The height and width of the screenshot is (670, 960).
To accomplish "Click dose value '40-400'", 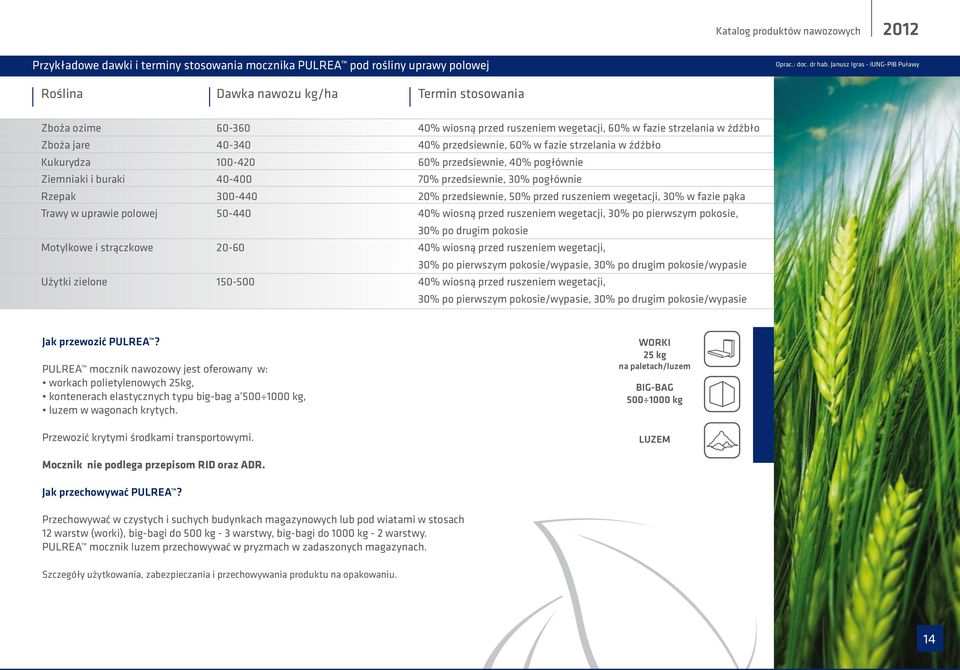I will coord(234,179).
